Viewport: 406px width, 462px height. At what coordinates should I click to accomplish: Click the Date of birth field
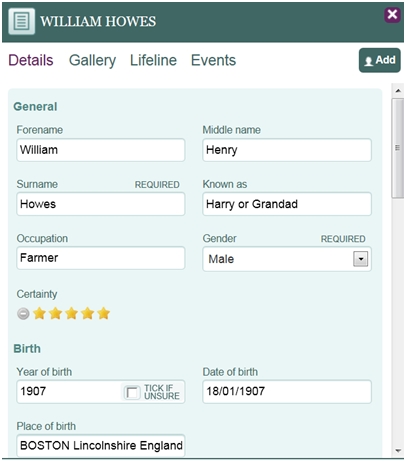coord(287,392)
